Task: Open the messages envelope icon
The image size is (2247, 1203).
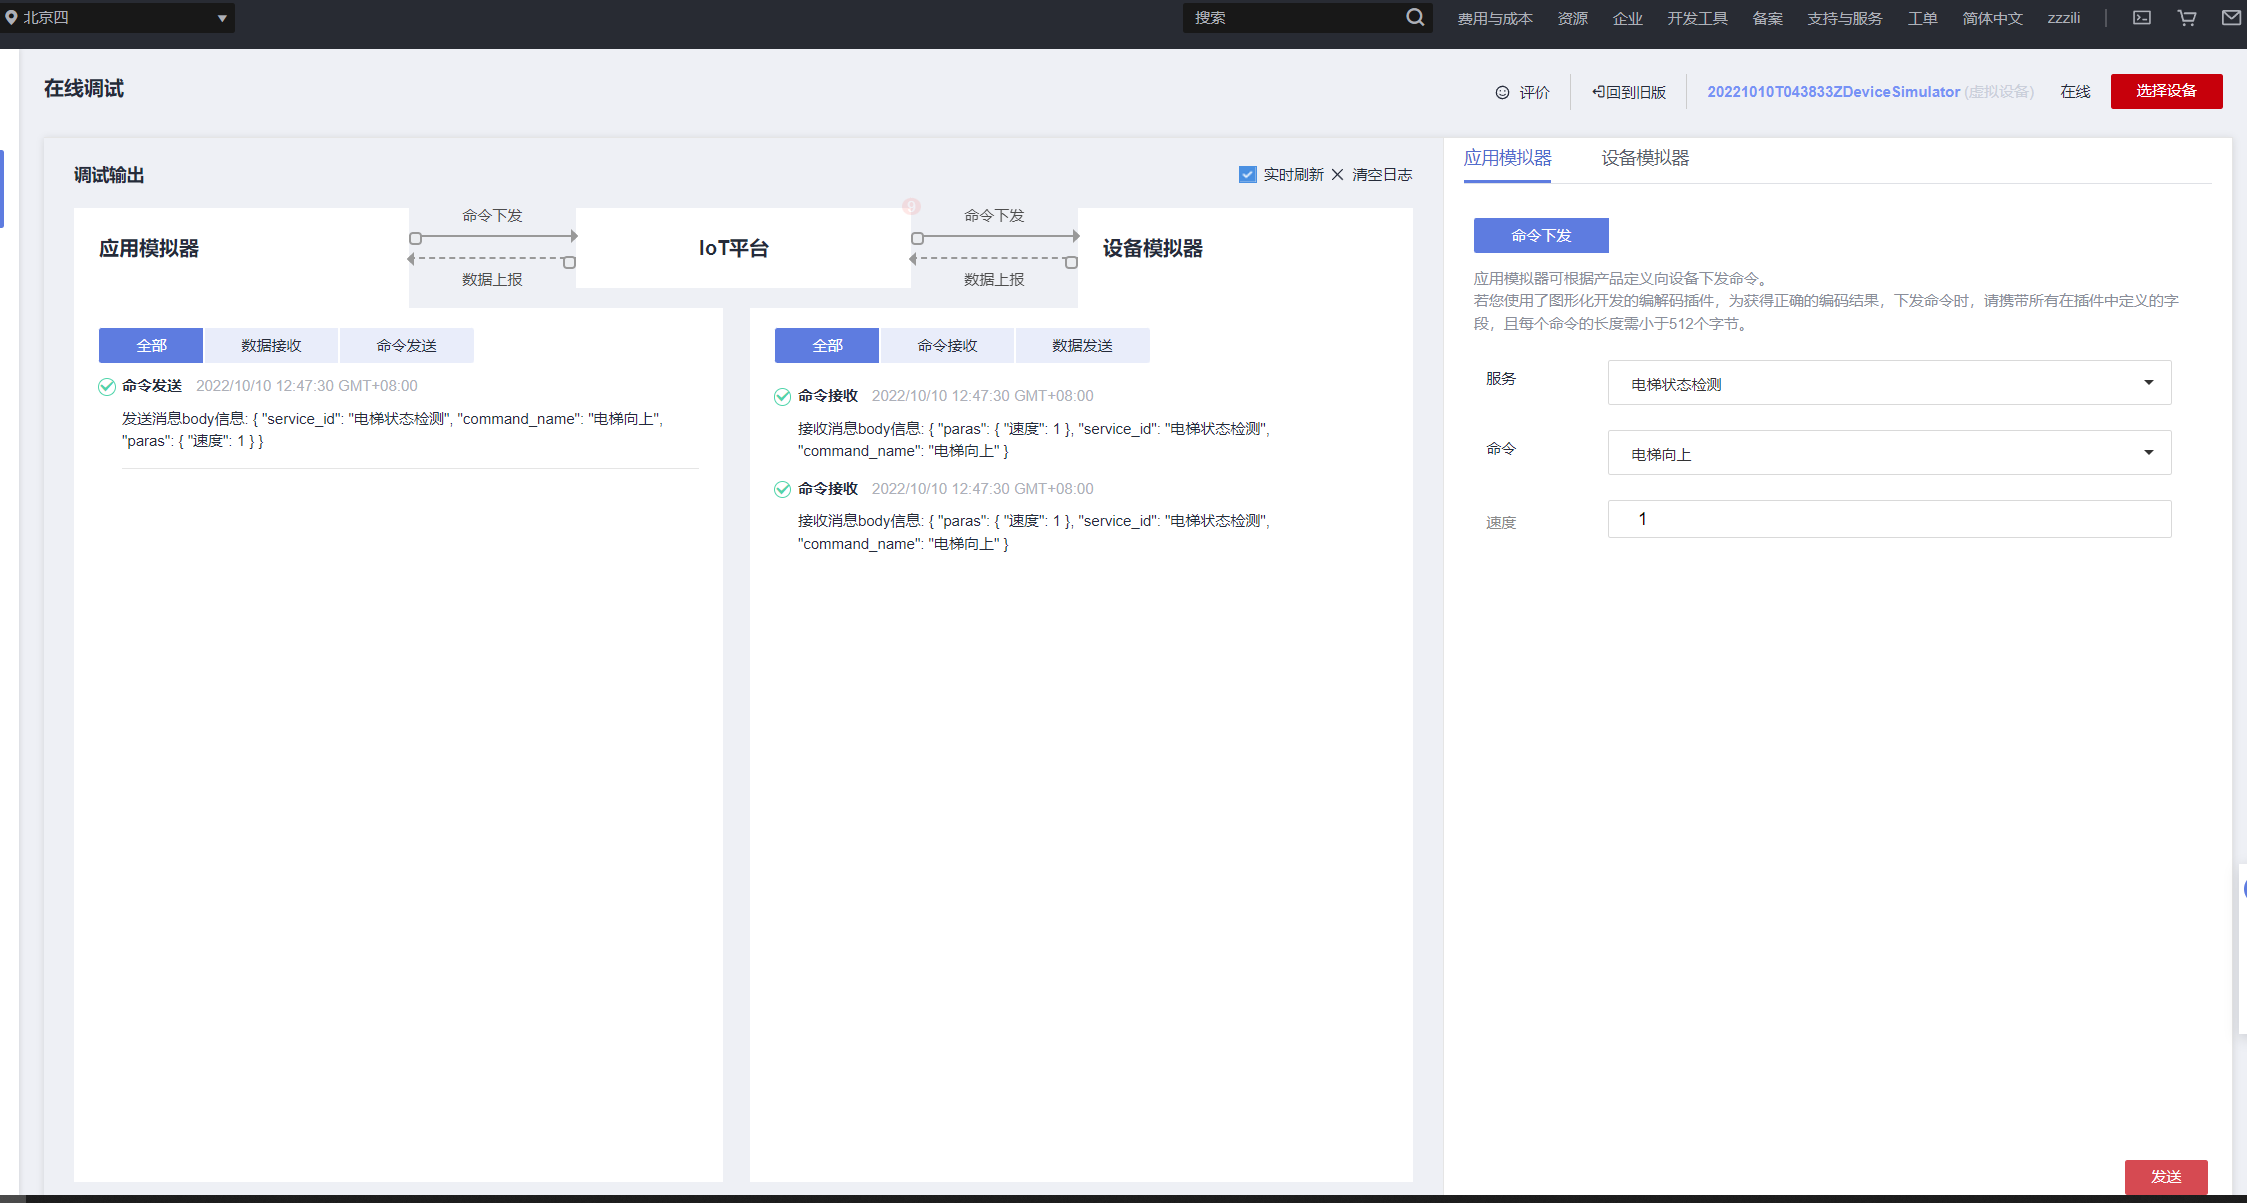Action: click(x=2231, y=18)
